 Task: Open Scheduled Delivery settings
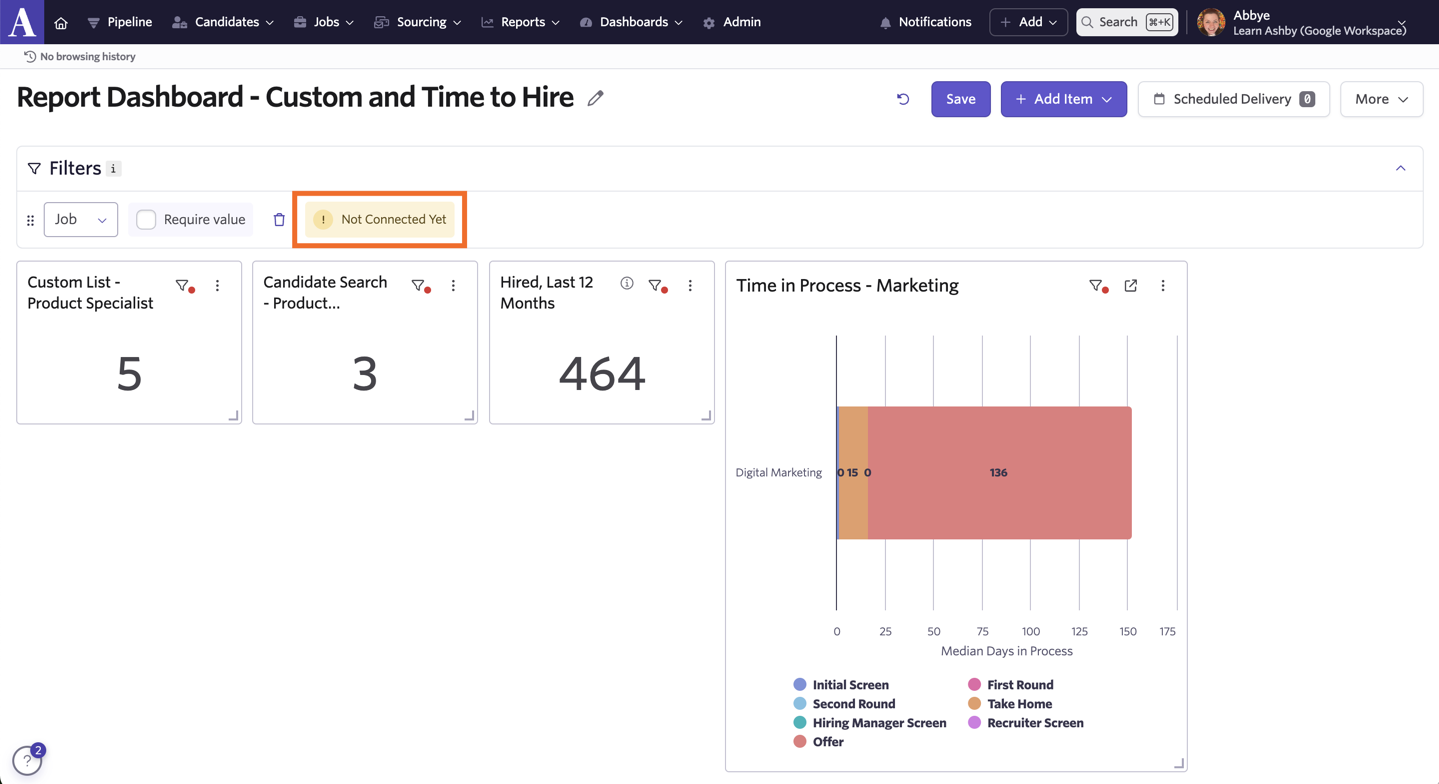point(1234,99)
